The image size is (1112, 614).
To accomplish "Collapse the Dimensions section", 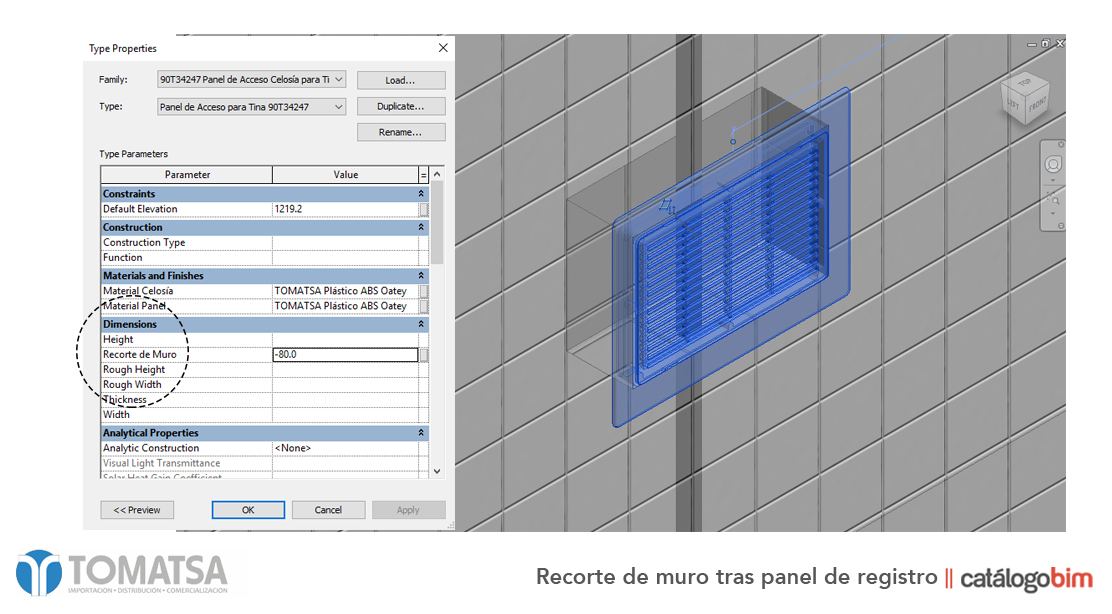I will (420, 323).
